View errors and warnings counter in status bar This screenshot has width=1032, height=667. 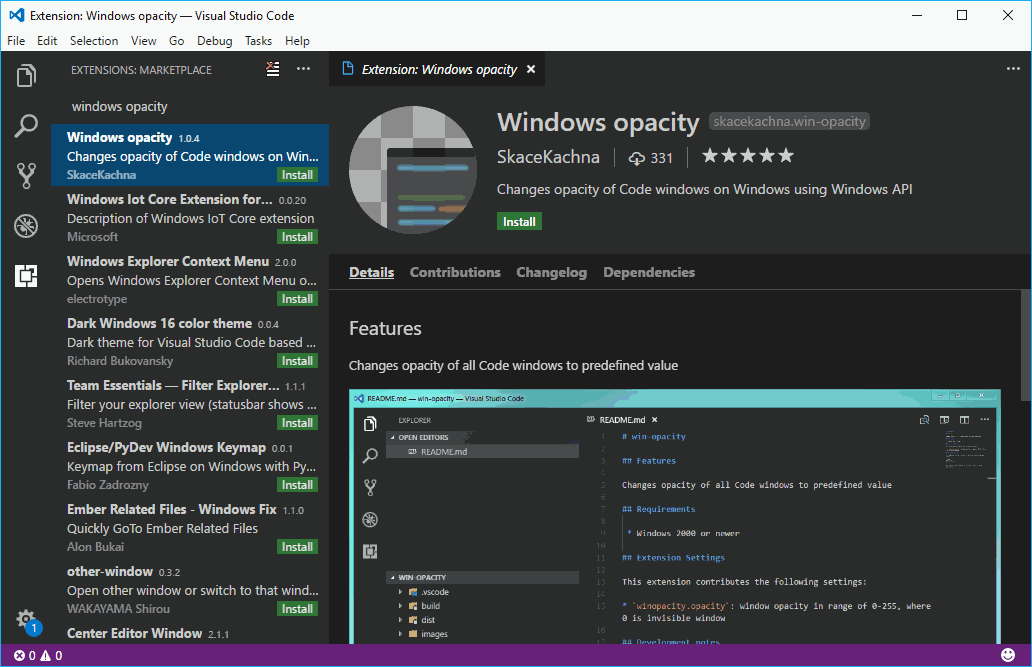31,655
